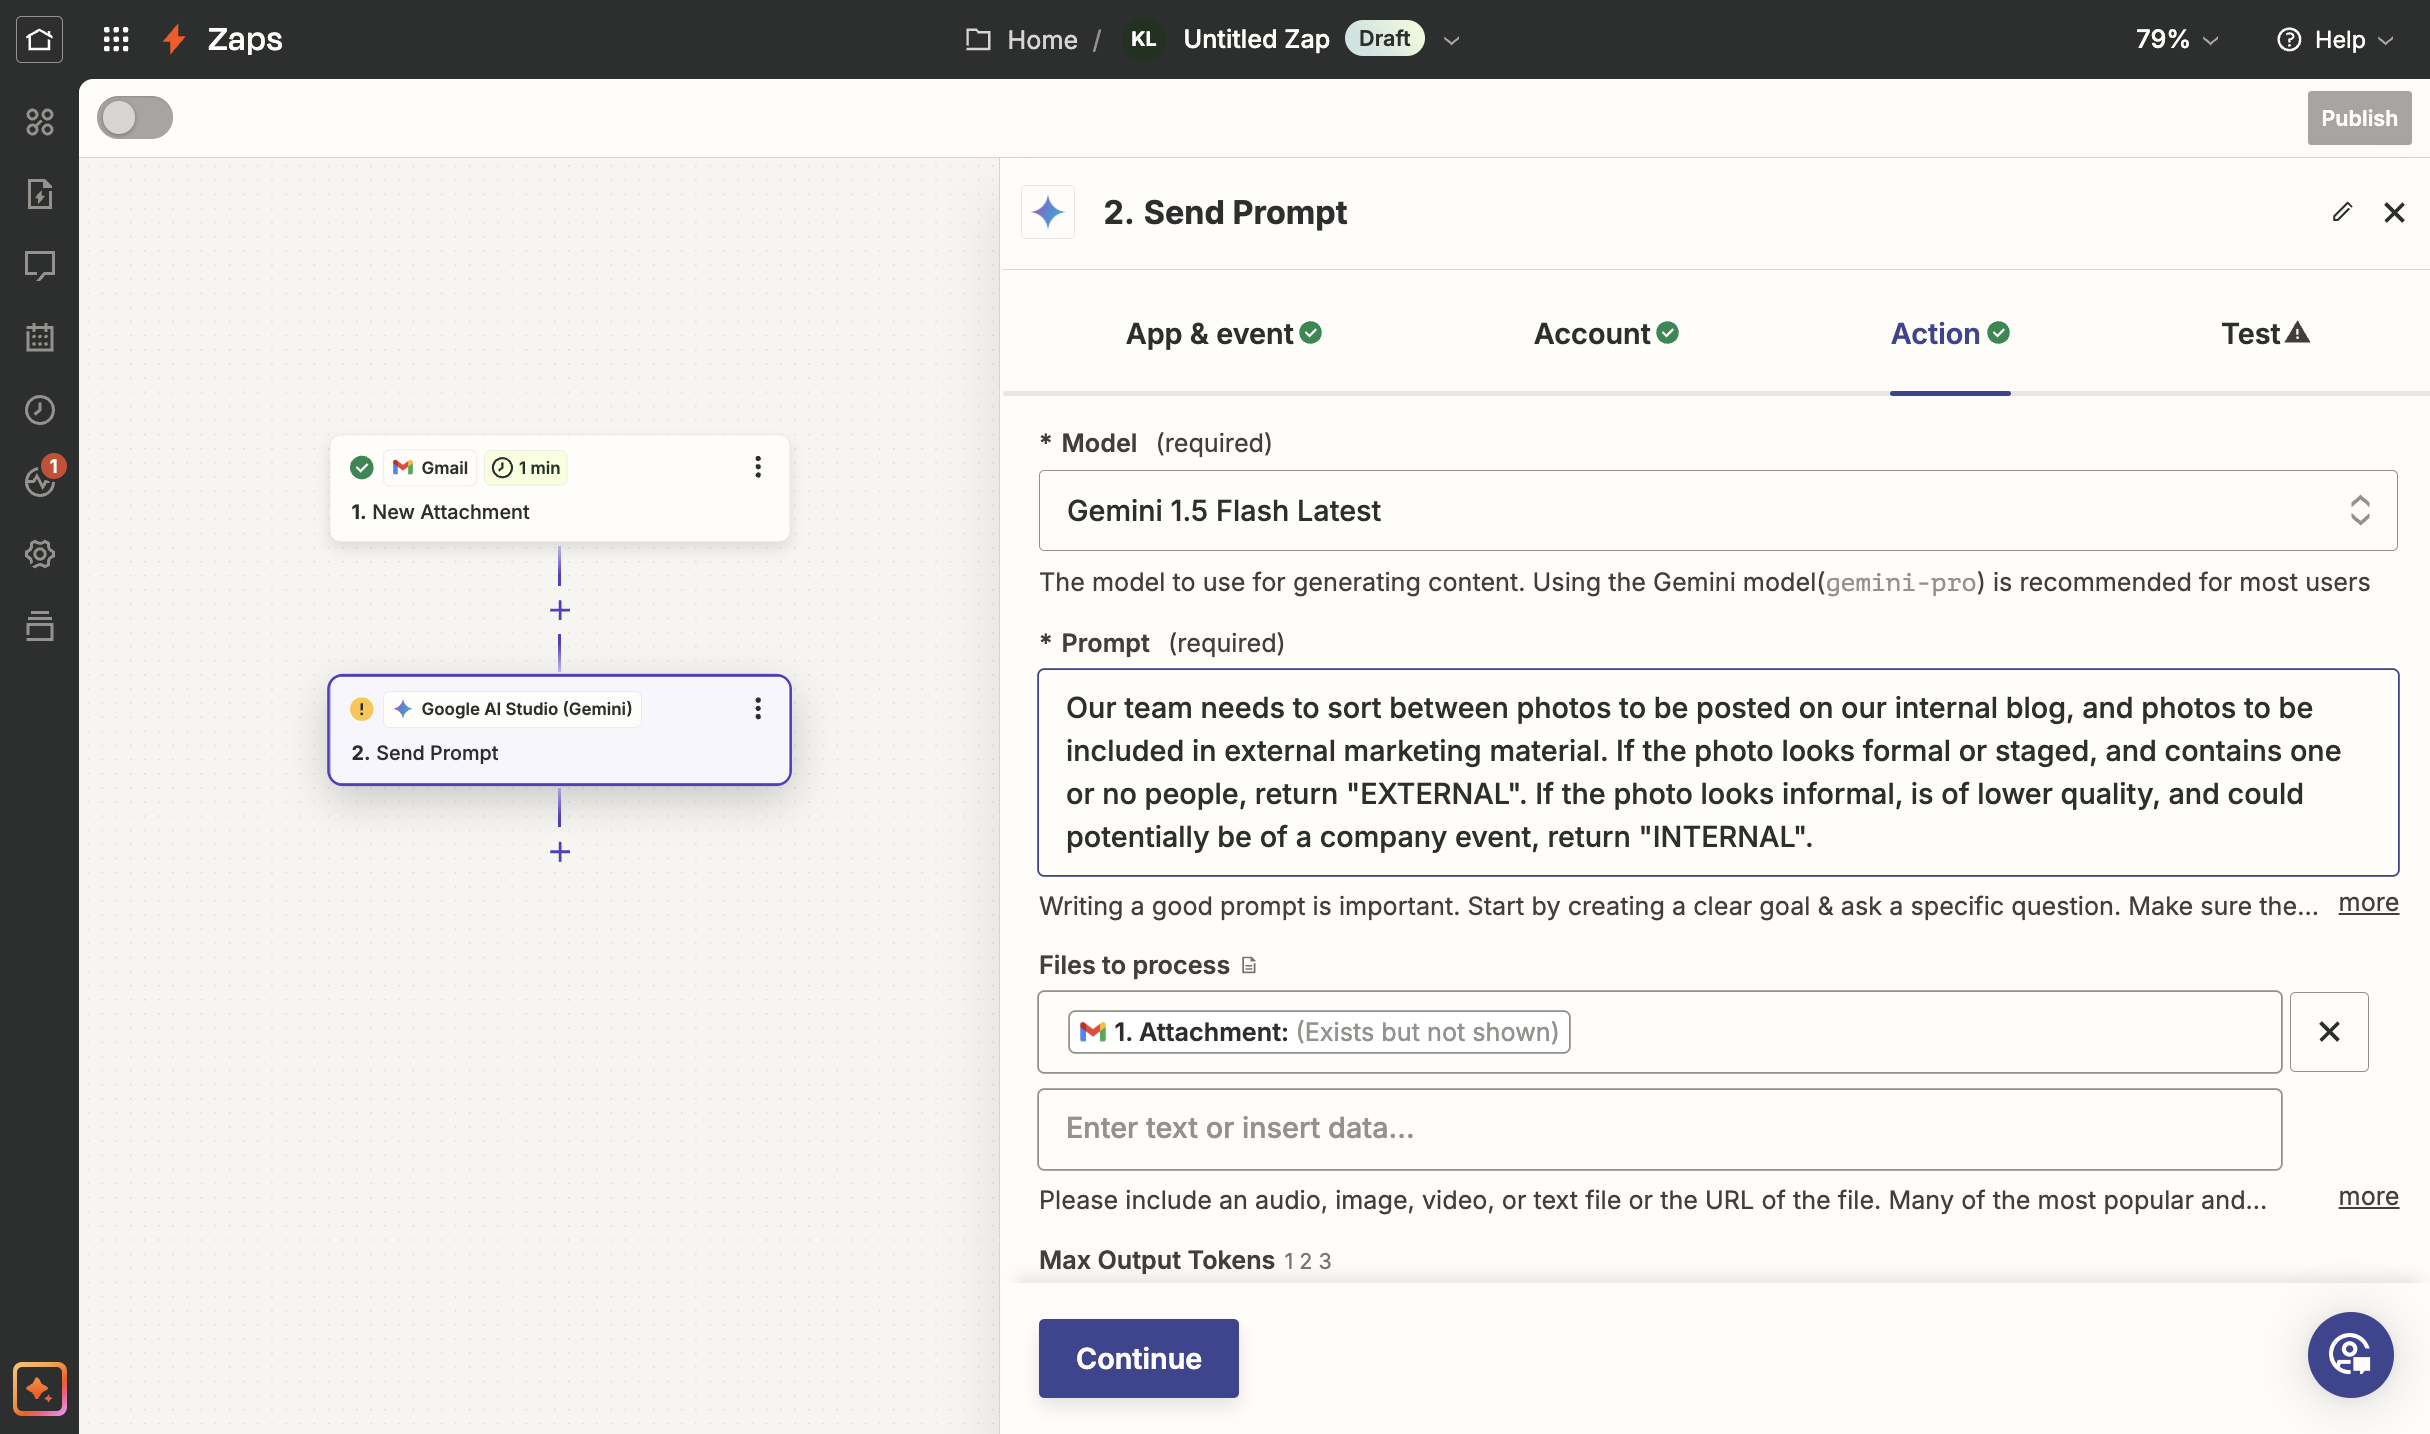The height and width of the screenshot is (1434, 2430).
Task: Open the Zapier home icon
Action: click(39, 39)
